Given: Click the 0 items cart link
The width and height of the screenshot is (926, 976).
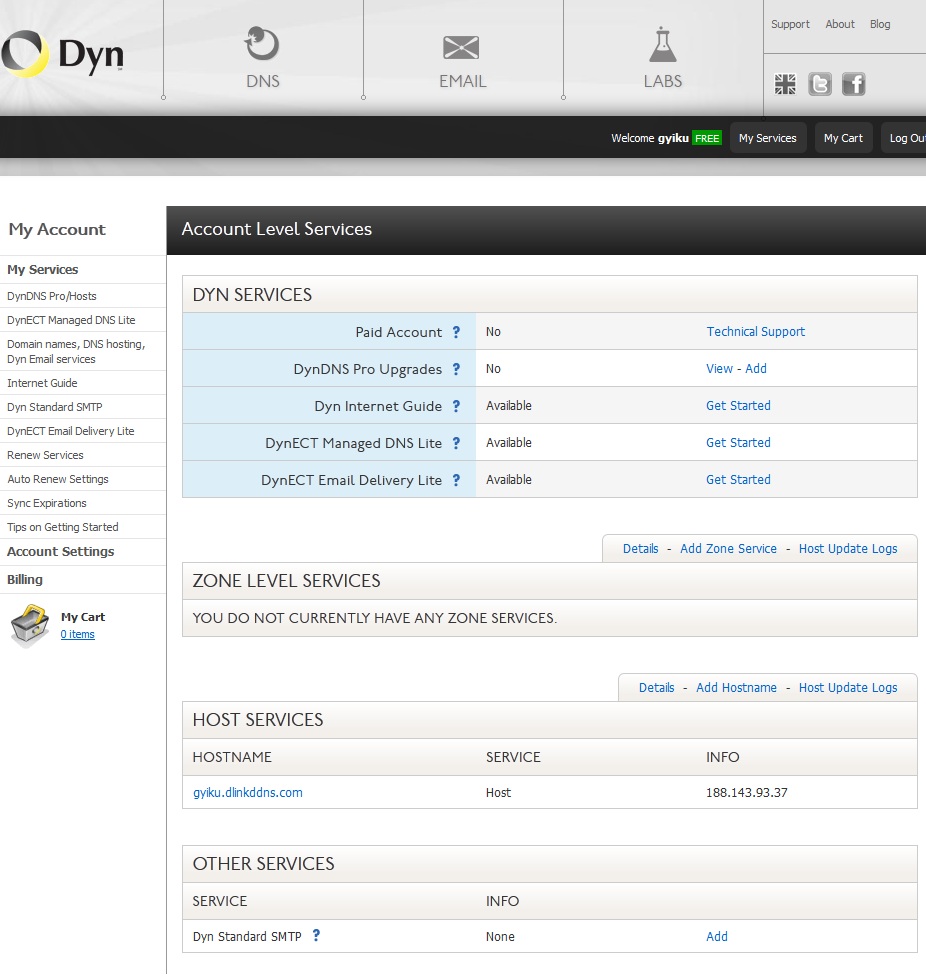Looking at the screenshot, I should pyautogui.click(x=77, y=634).
